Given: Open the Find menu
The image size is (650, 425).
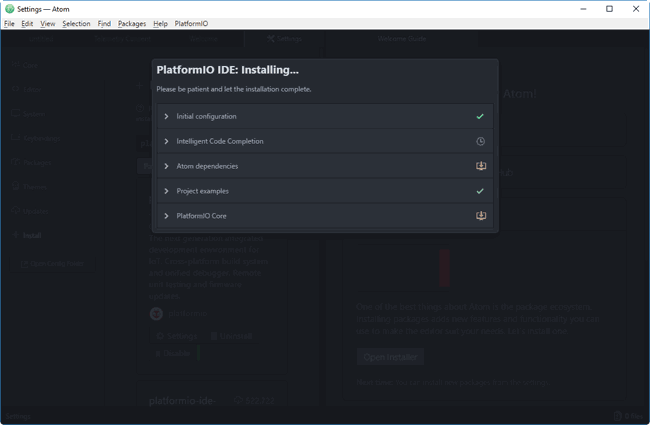Looking at the screenshot, I should (104, 24).
